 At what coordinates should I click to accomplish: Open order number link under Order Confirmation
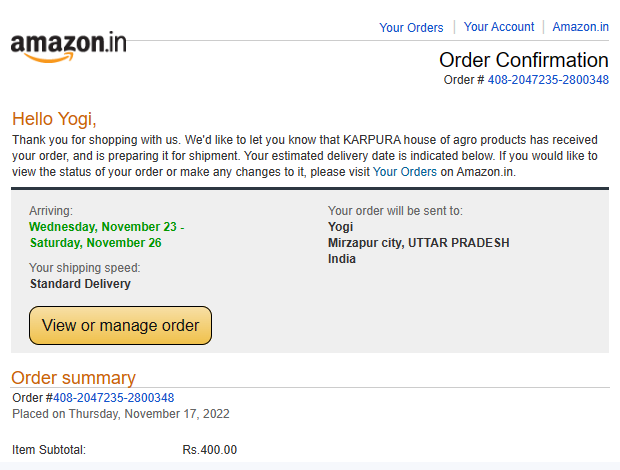(548, 79)
